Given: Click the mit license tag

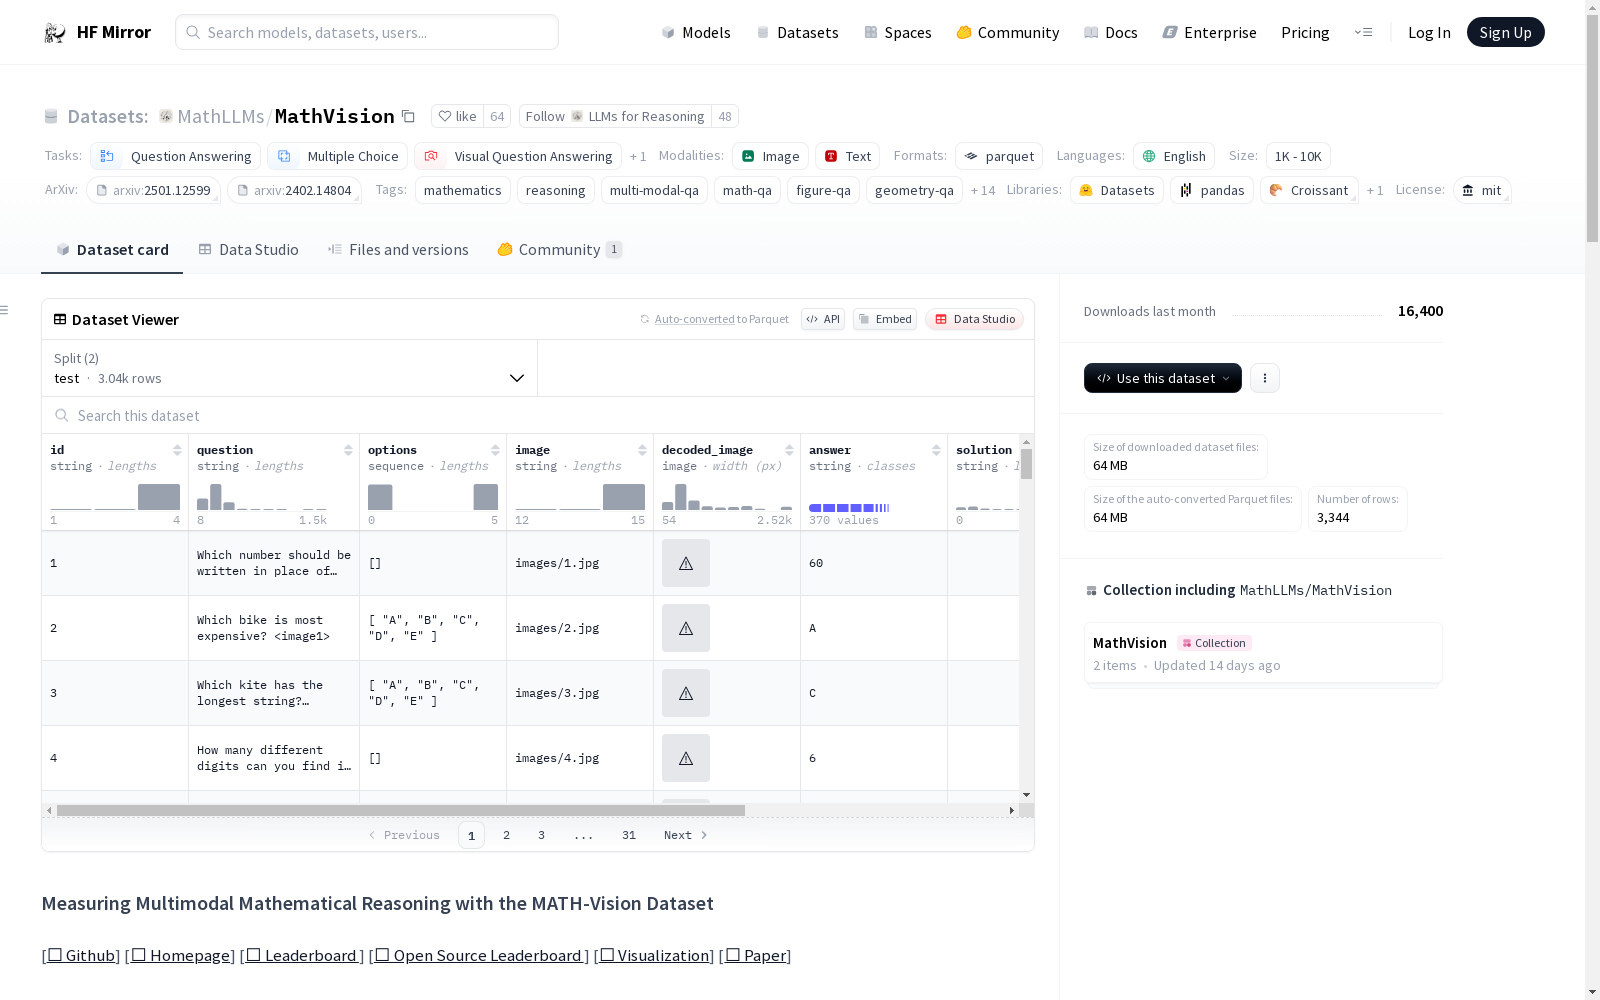Looking at the screenshot, I should pyautogui.click(x=1482, y=190).
